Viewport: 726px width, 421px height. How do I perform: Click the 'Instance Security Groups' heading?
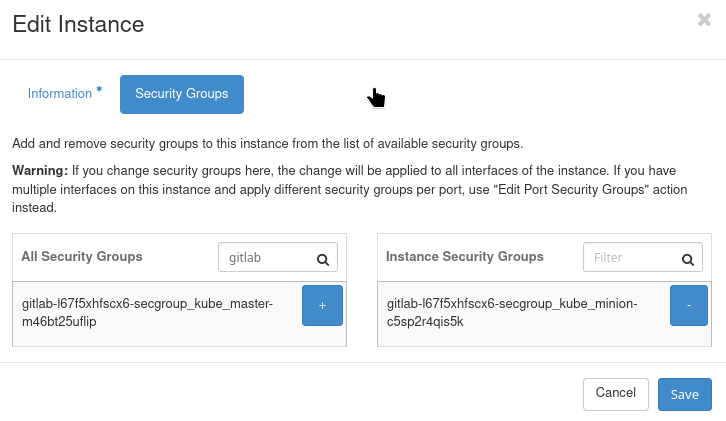click(464, 257)
